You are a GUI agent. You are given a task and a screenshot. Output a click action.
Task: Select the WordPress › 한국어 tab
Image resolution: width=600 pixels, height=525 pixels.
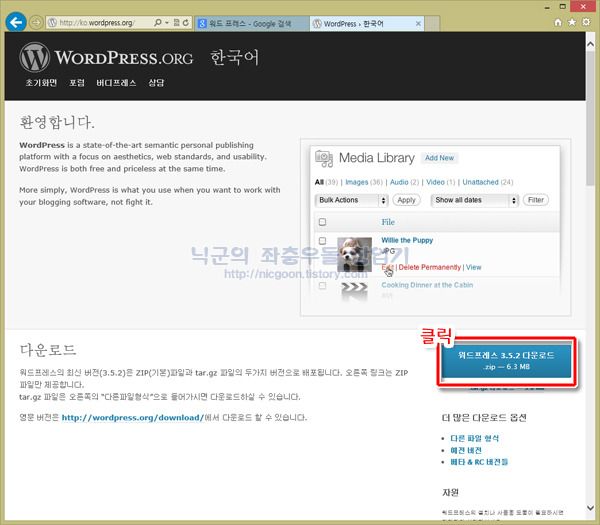pos(367,24)
